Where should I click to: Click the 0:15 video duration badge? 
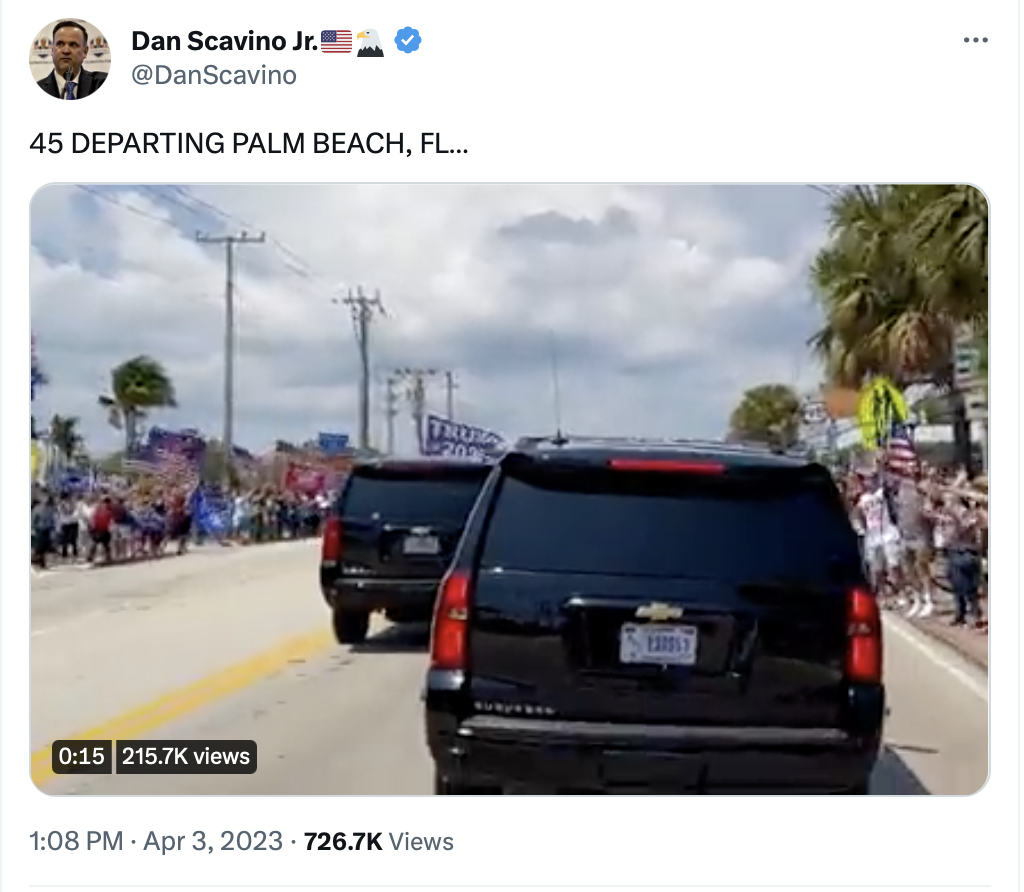[82, 756]
